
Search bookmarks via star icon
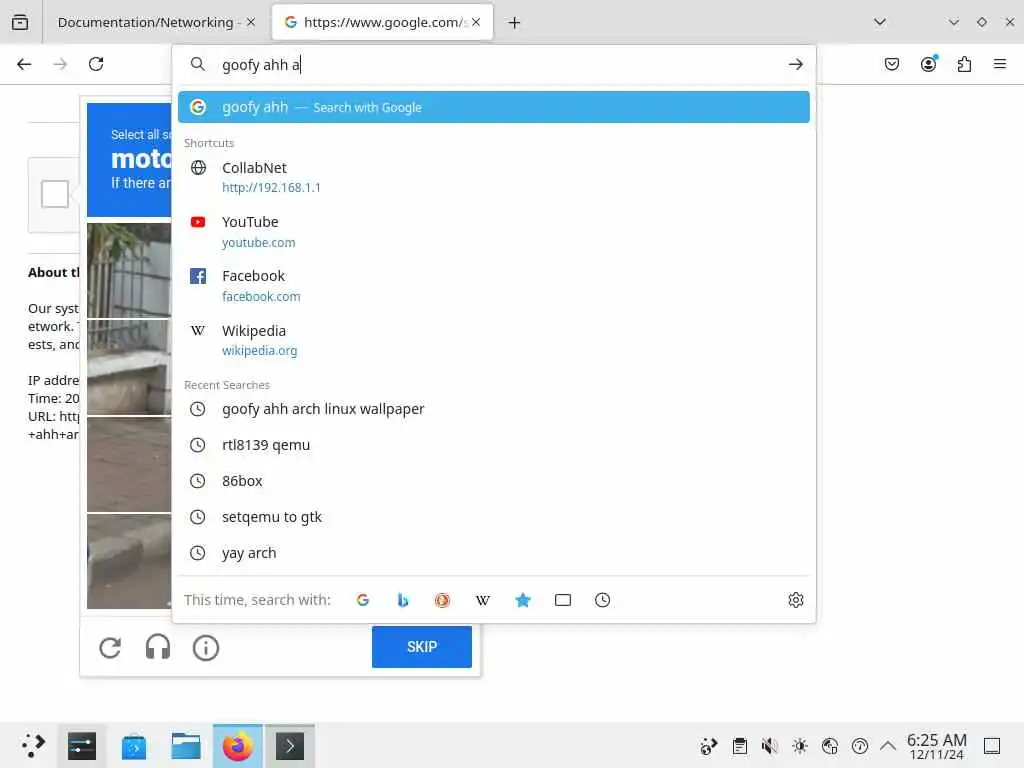pos(522,600)
